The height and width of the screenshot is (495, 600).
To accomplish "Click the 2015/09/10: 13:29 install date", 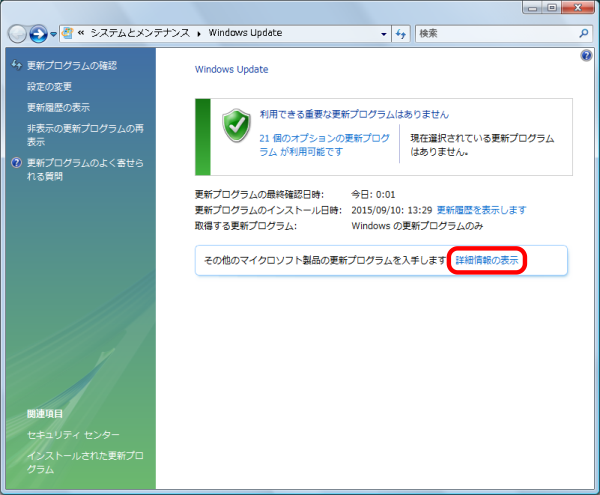I will pos(391,210).
